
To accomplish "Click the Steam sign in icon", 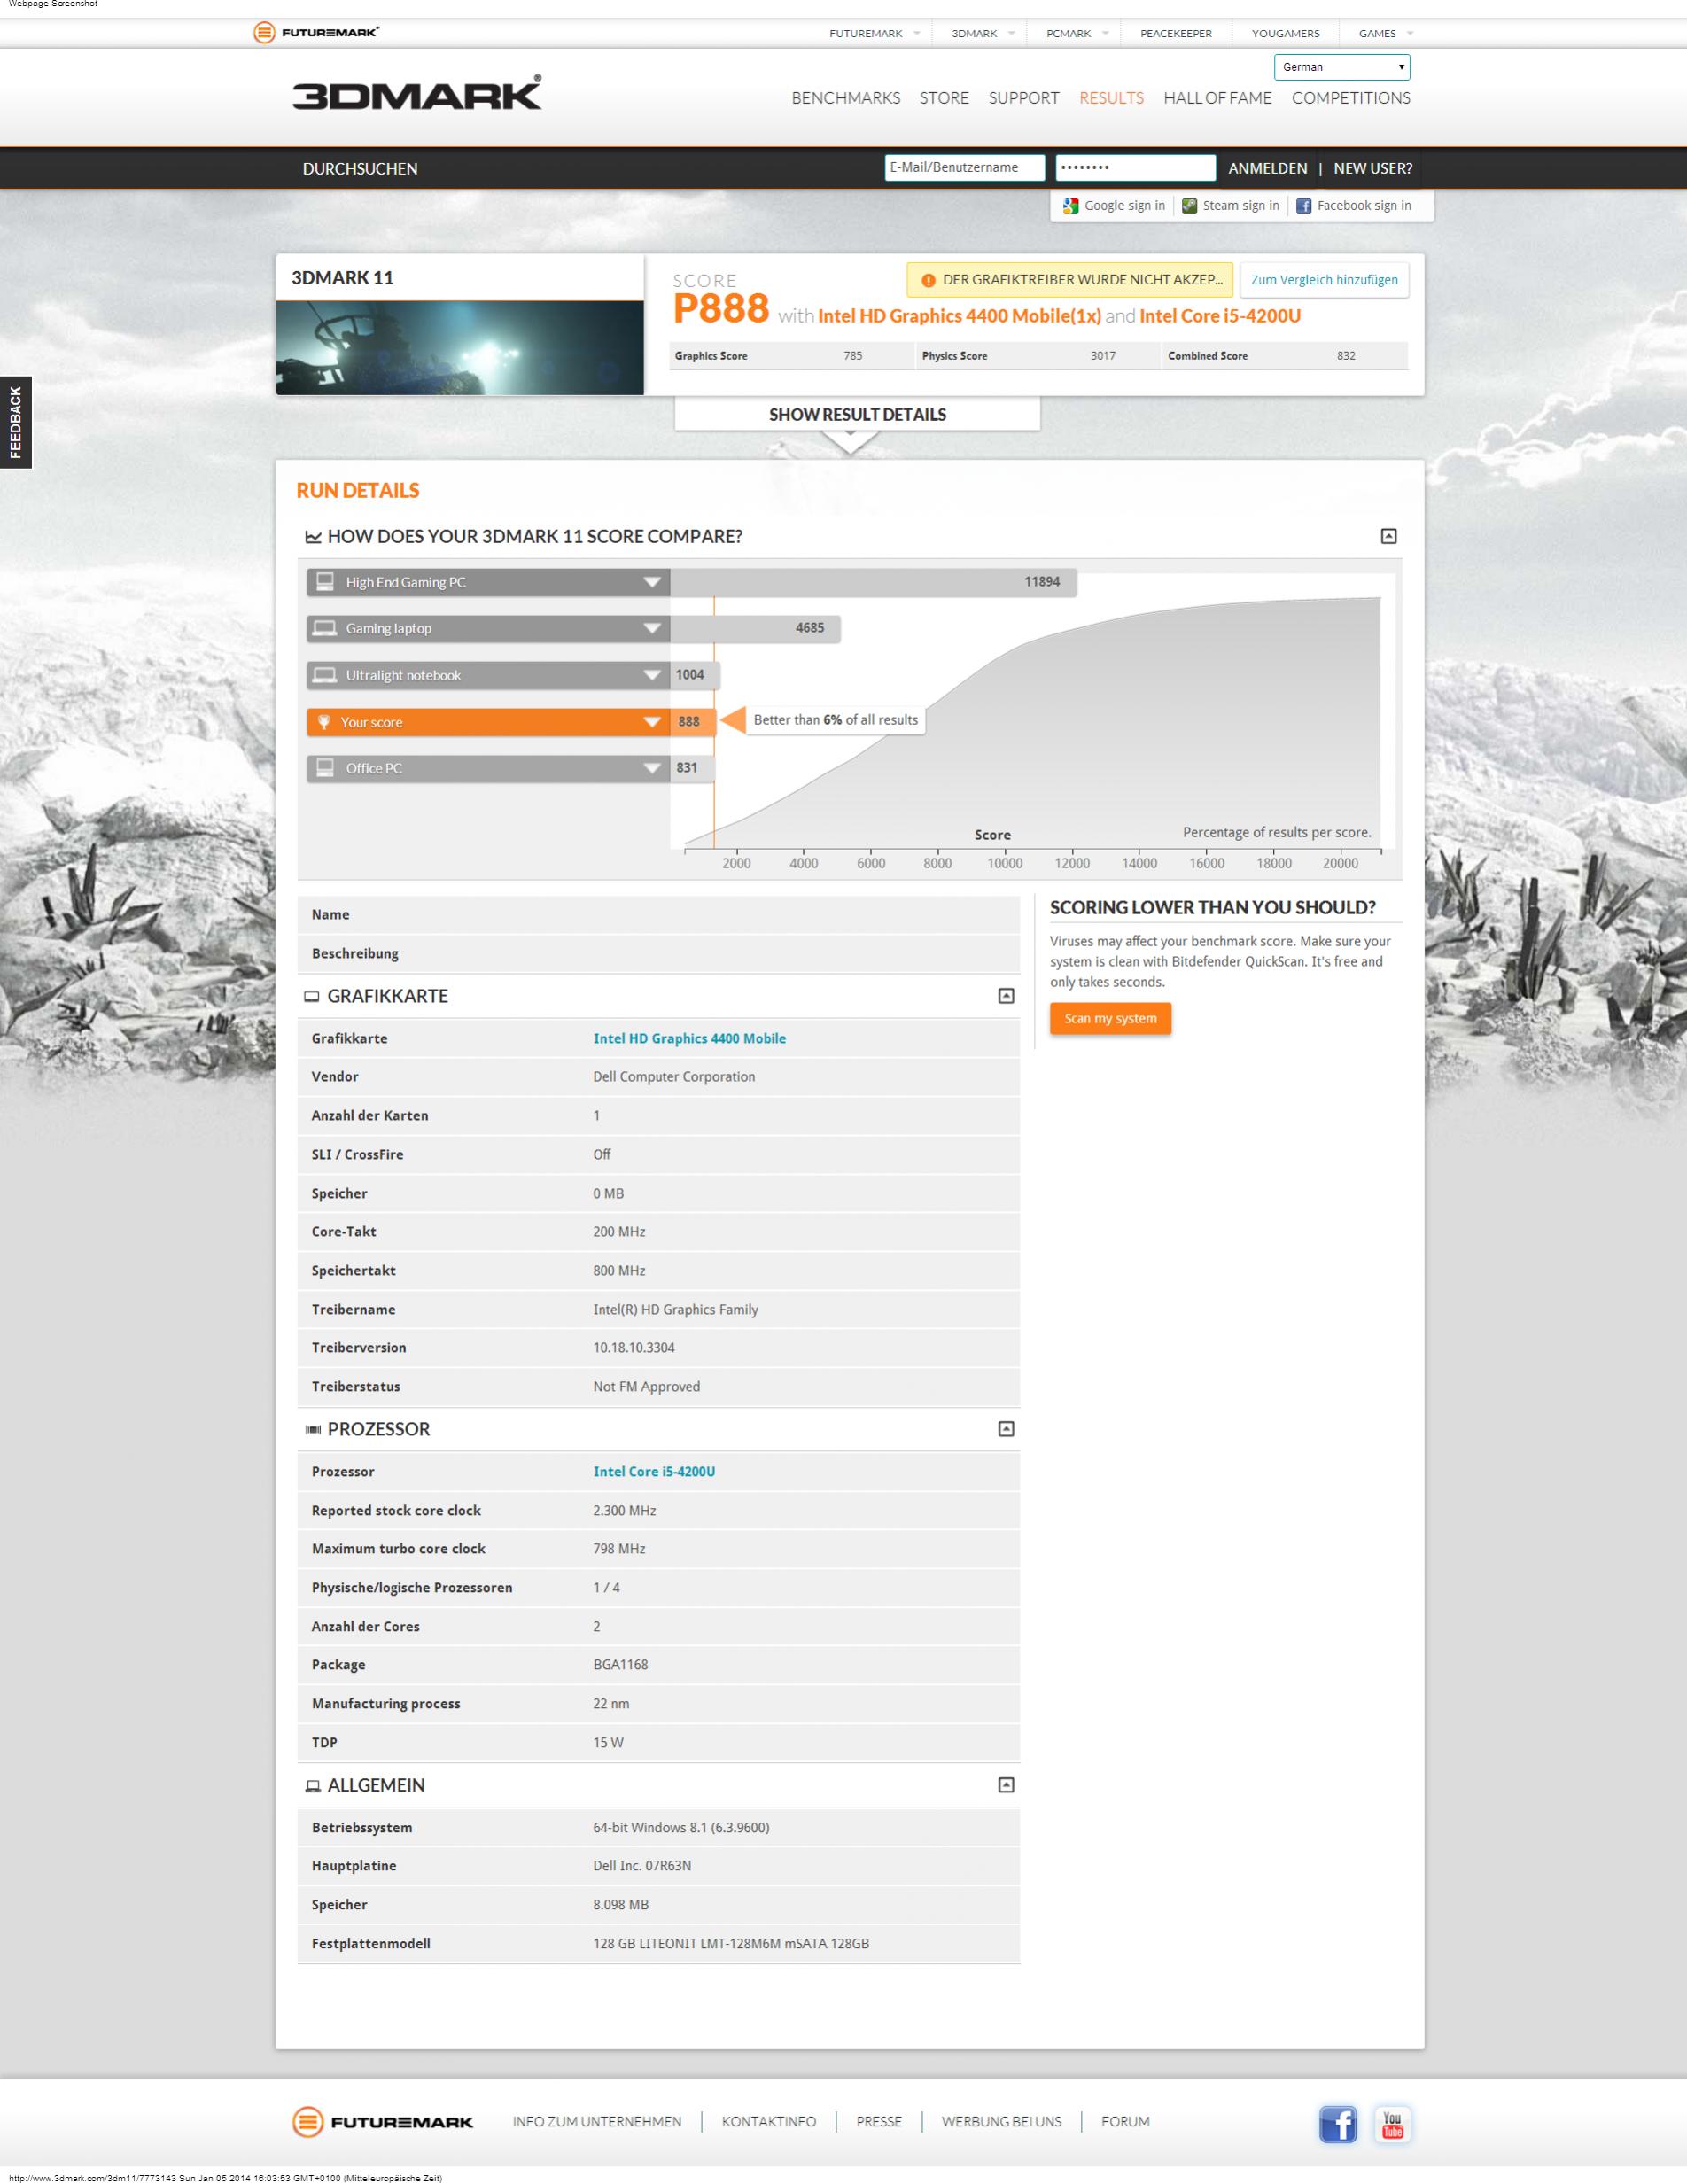I will (1189, 206).
